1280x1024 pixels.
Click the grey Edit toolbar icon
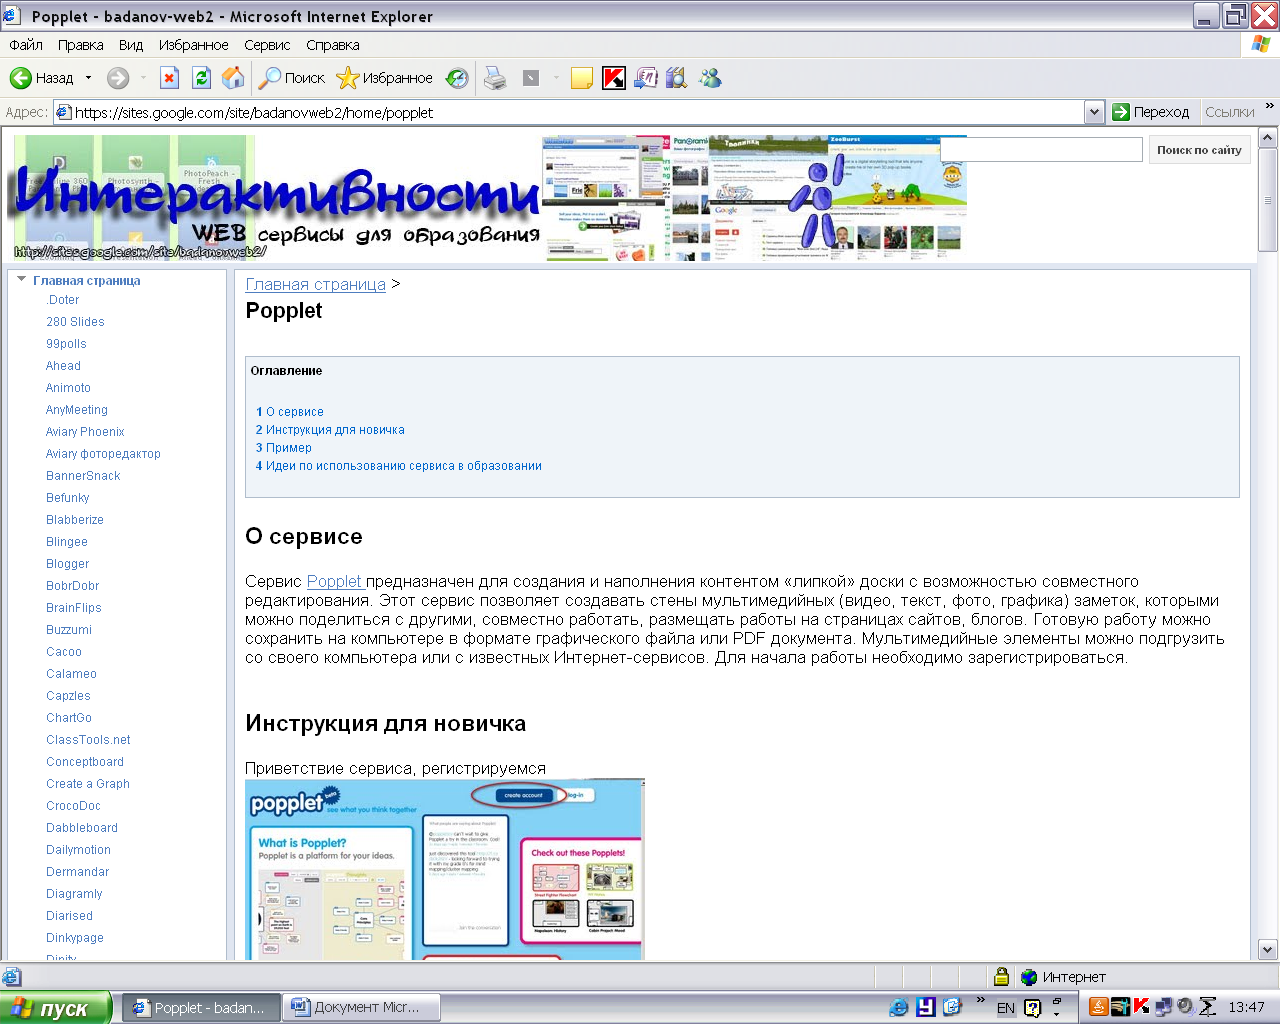[x=531, y=78]
